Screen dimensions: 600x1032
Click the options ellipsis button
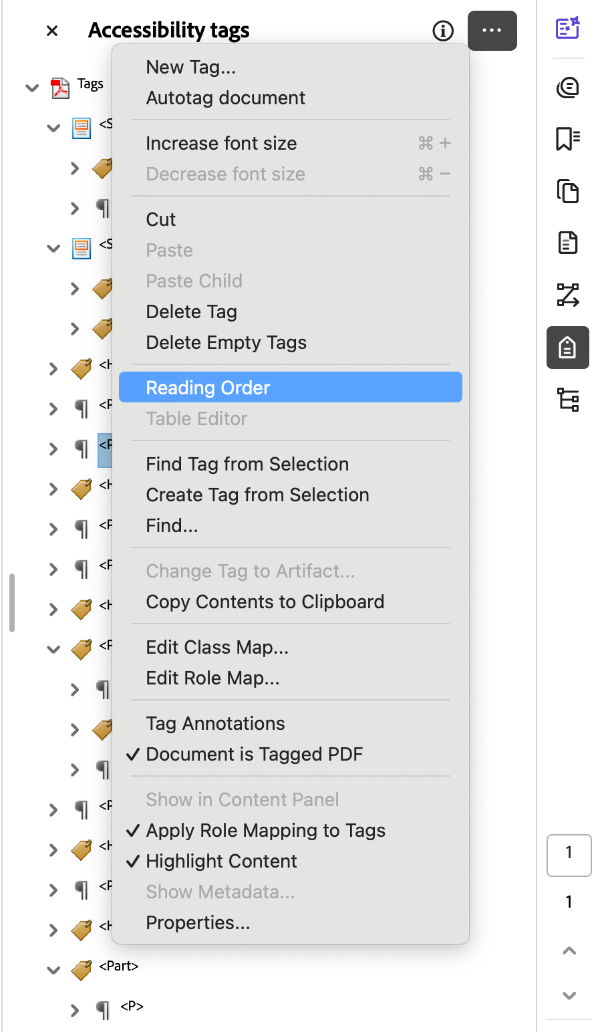click(x=492, y=31)
